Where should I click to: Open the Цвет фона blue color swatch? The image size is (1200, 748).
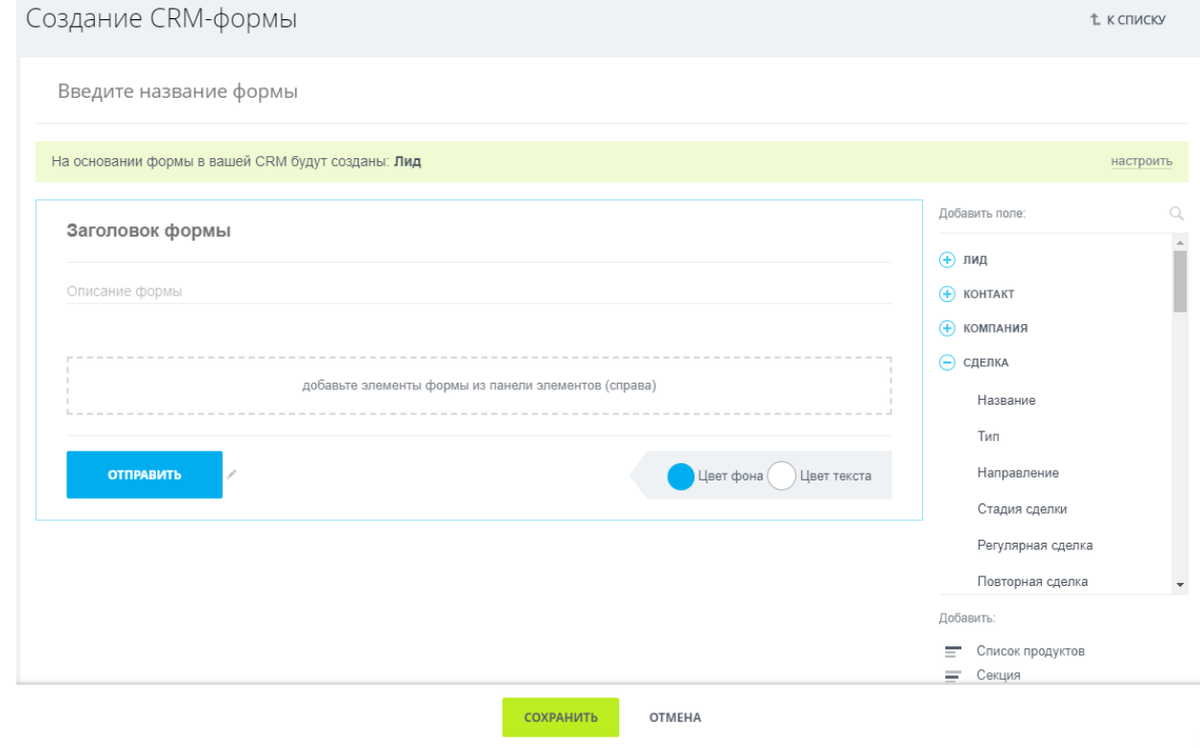coord(681,476)
